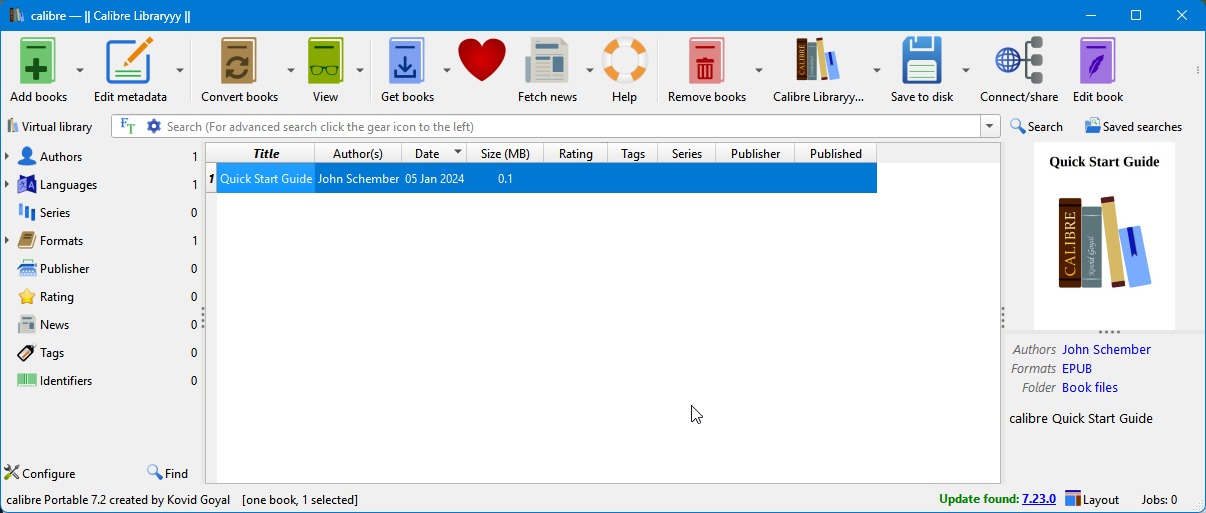Click the Virtual library button
The height and width of the screenshot is (513, 1206).
tap(49, 126)
